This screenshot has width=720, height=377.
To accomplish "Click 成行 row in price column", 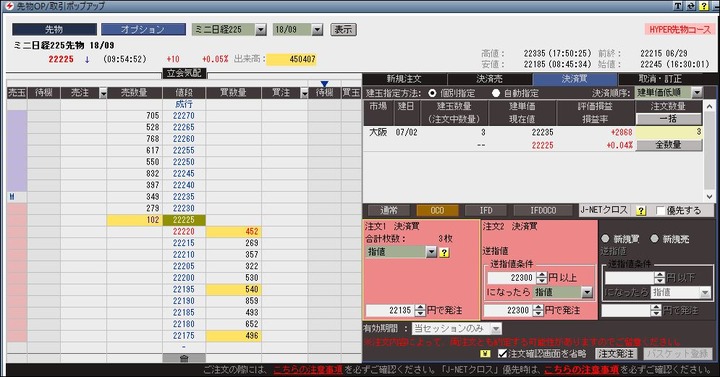I will point(184,105).
